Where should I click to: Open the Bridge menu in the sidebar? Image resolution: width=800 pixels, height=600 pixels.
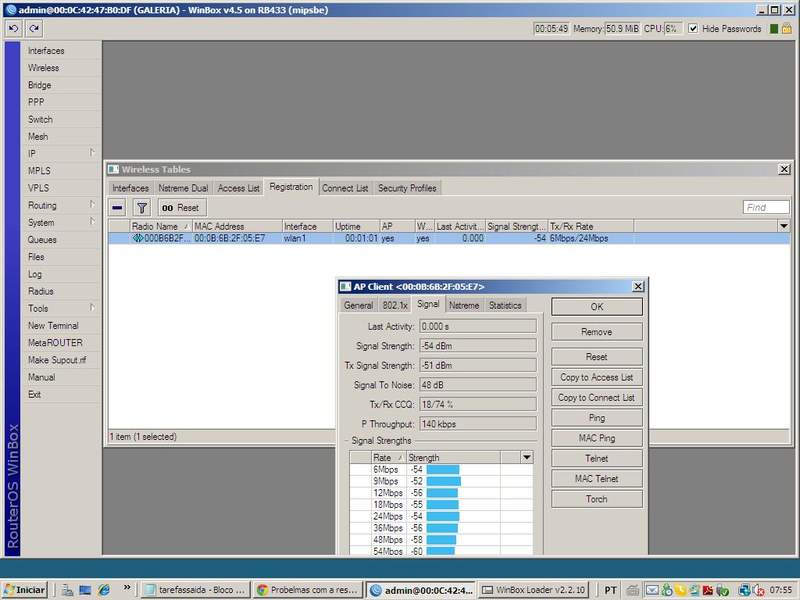click(x=39, y=85)
